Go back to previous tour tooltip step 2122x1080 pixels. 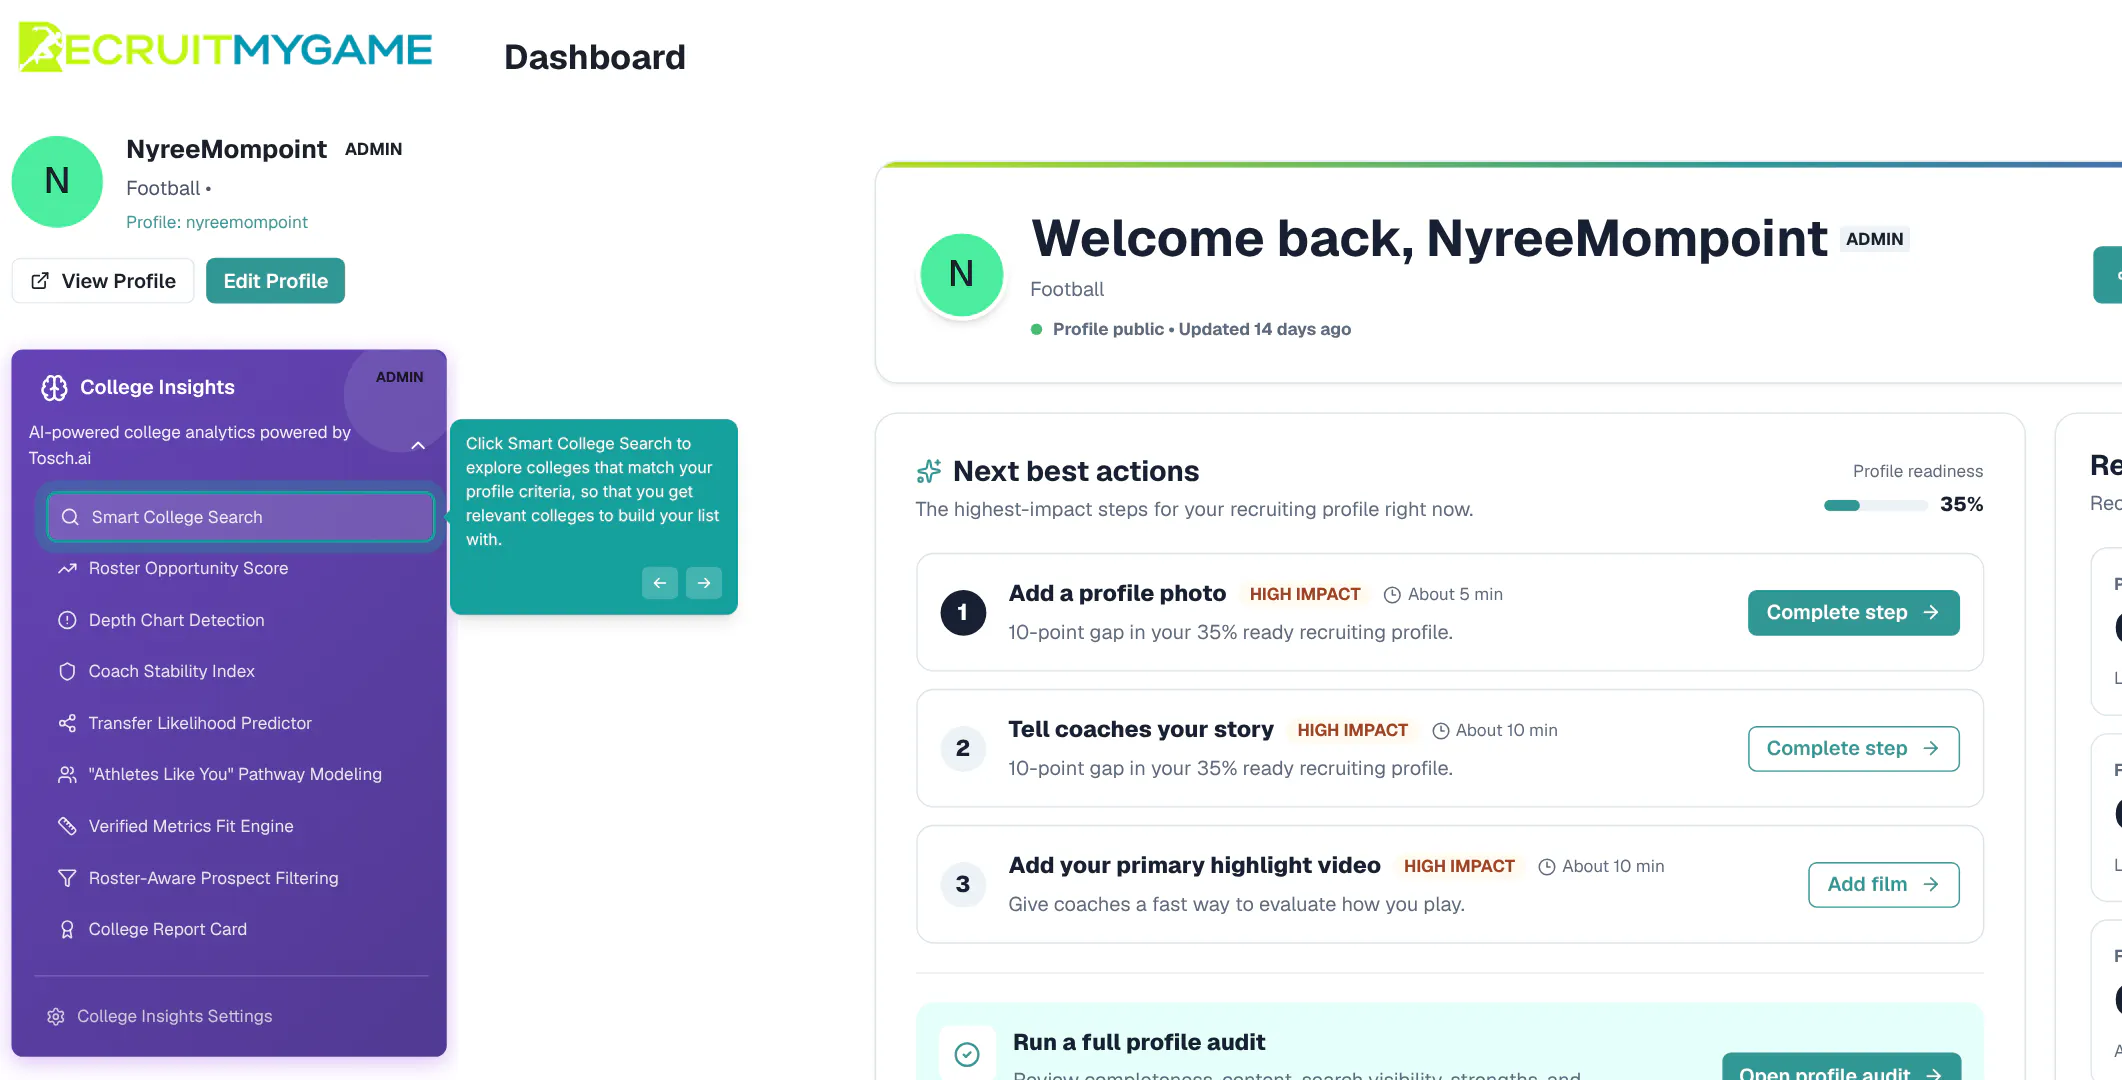click(660, 583)
